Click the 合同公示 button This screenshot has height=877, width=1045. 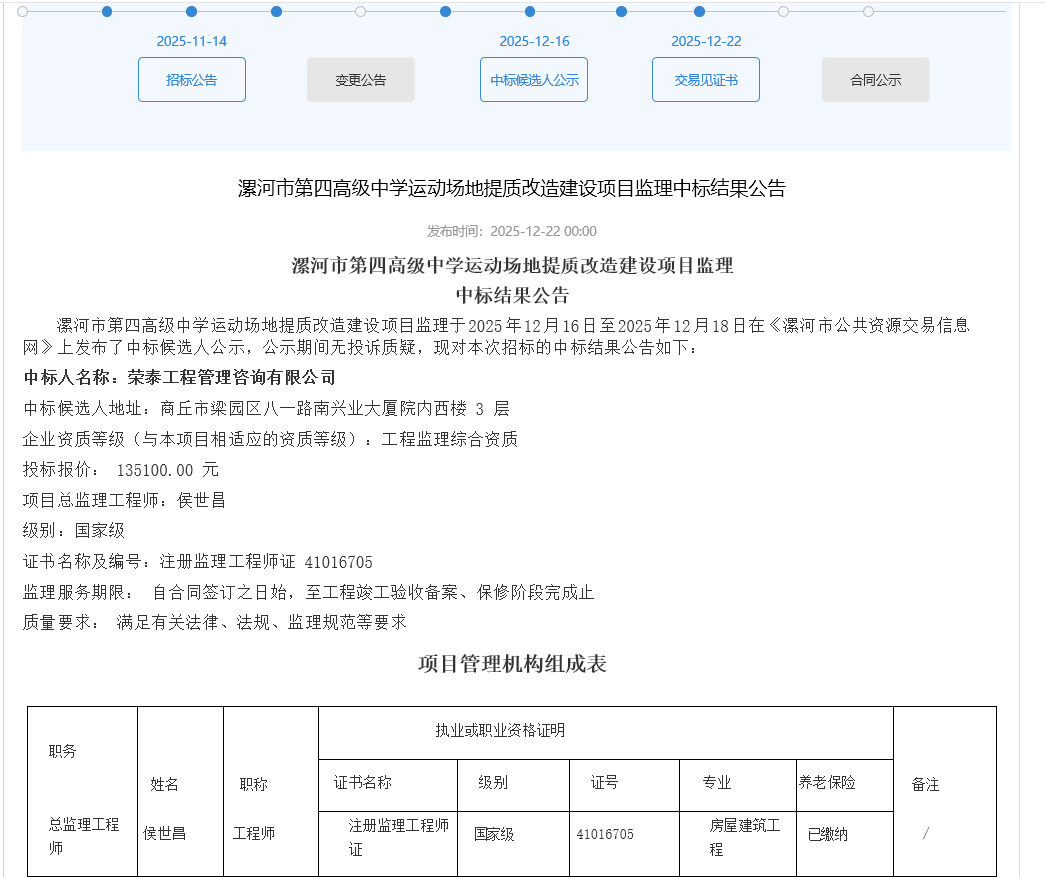pyautogui.click(x=875, y=80)
